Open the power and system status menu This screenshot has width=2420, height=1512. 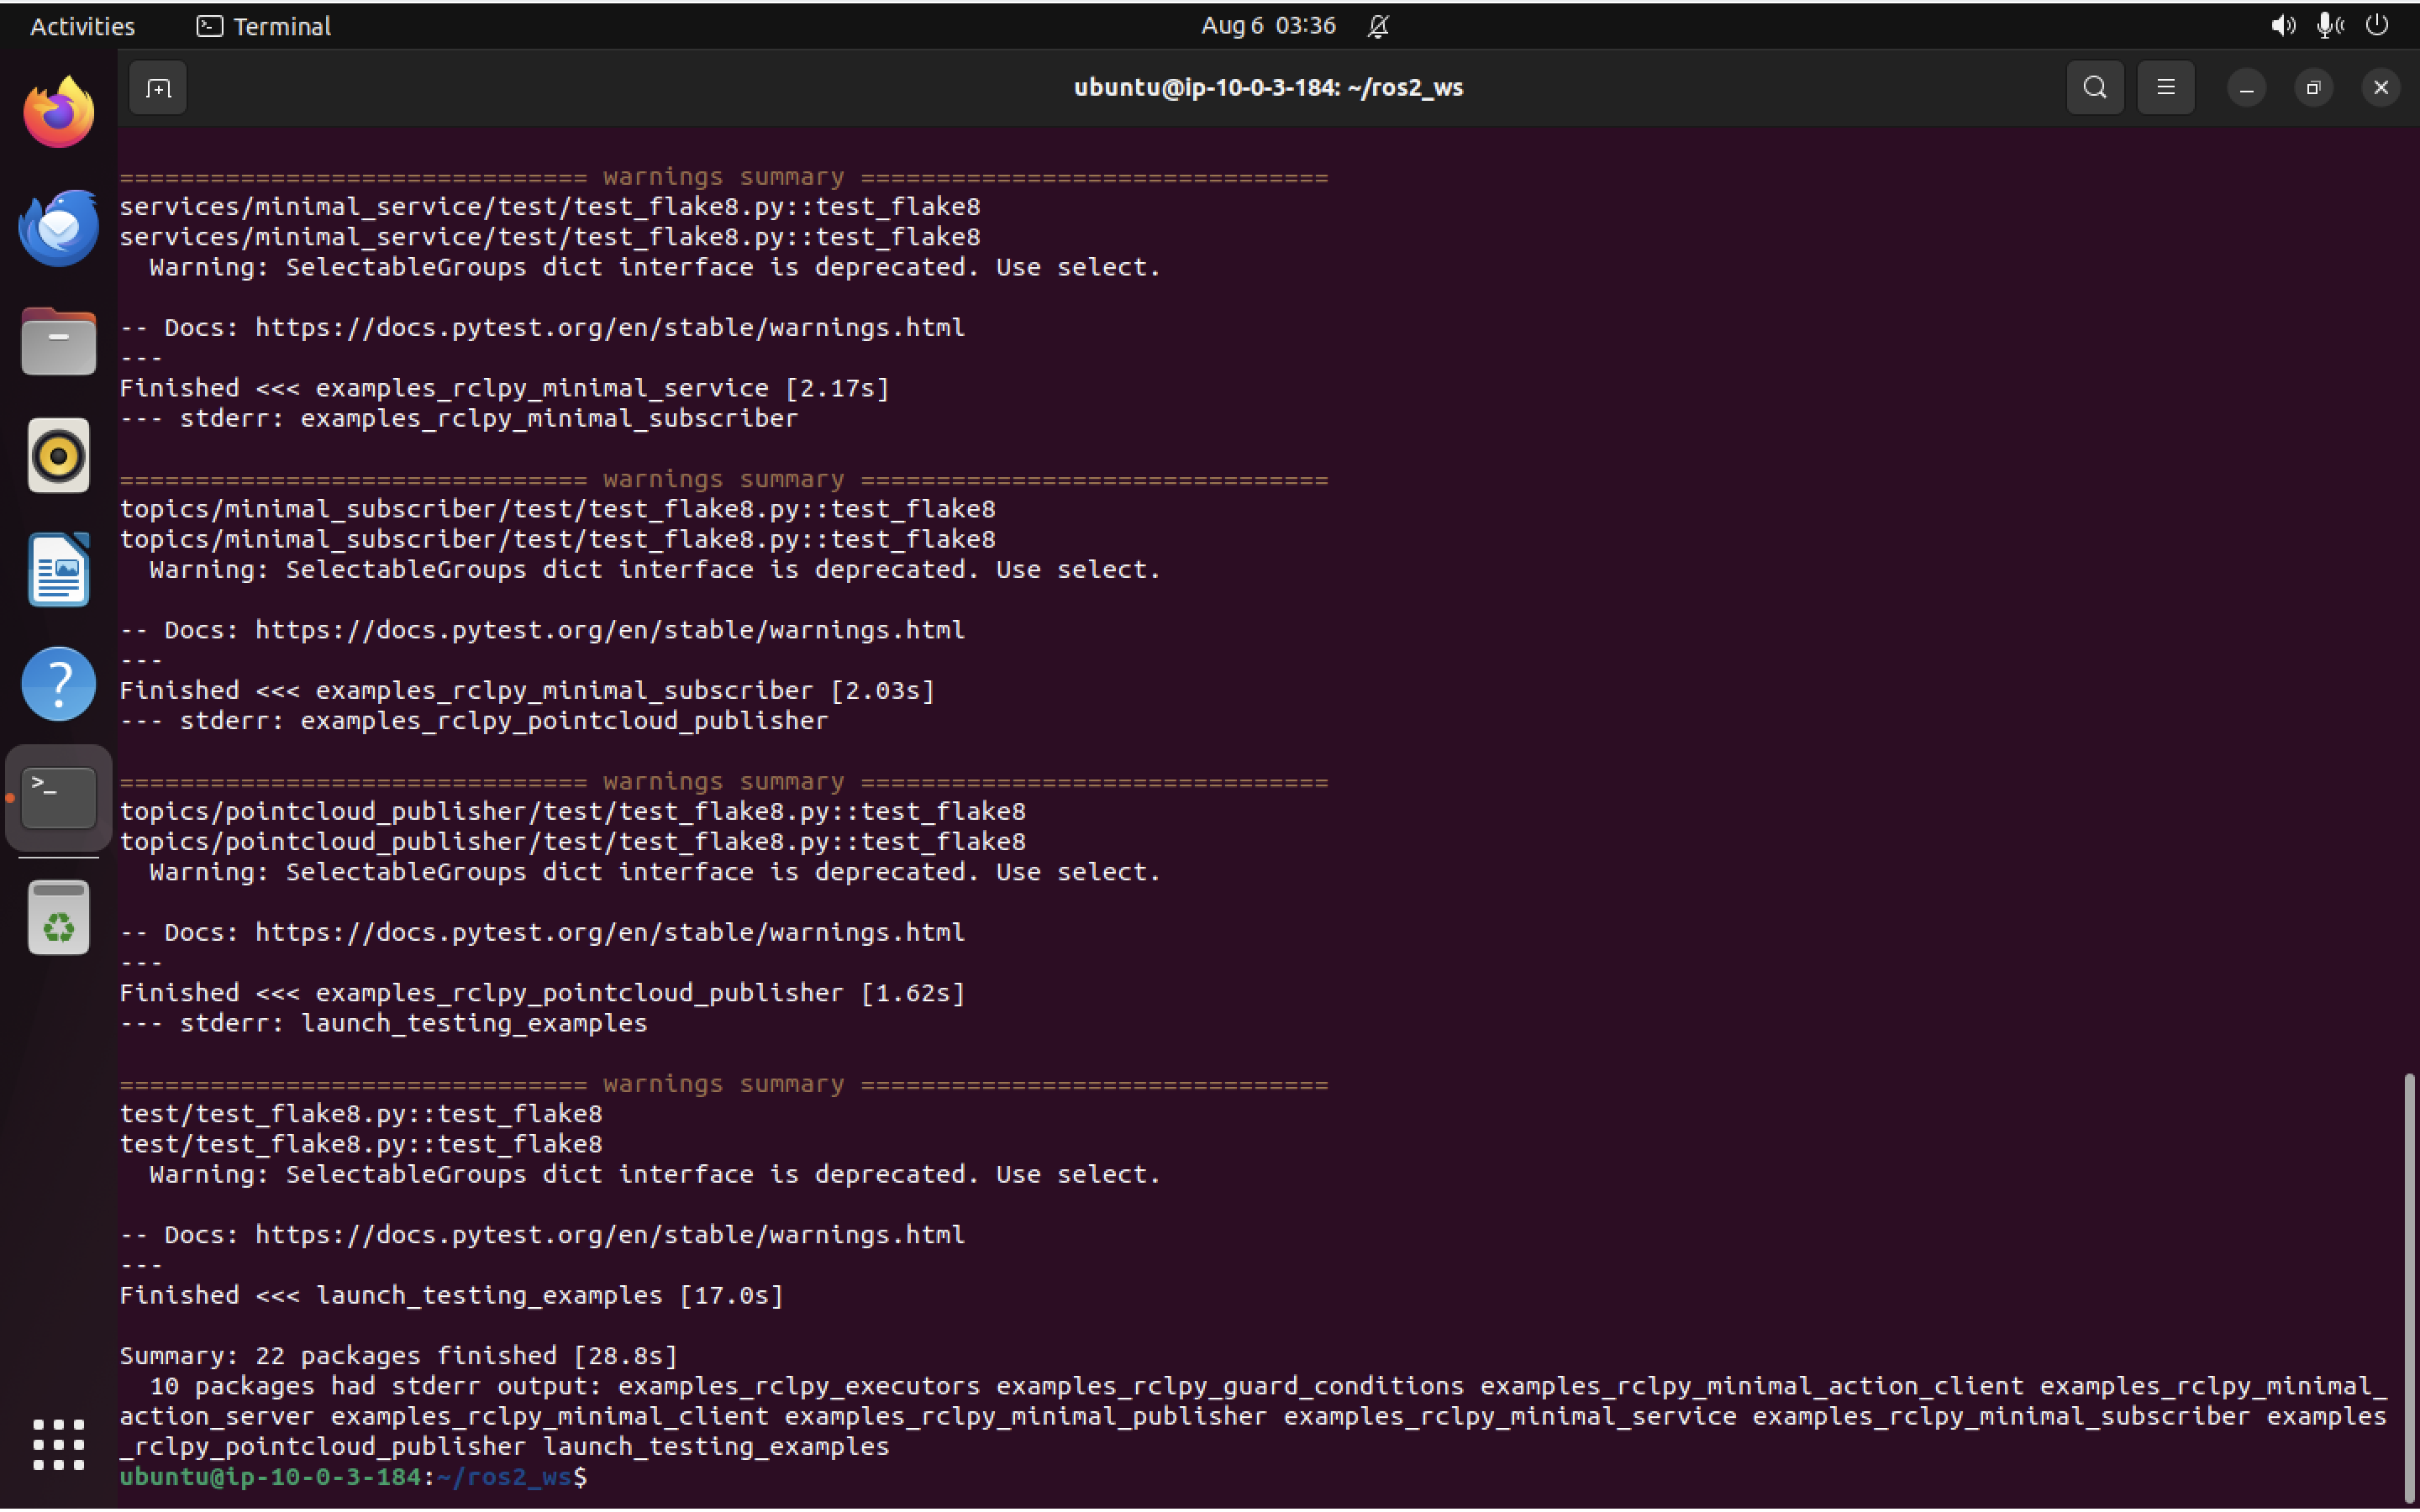(2377, 26)
